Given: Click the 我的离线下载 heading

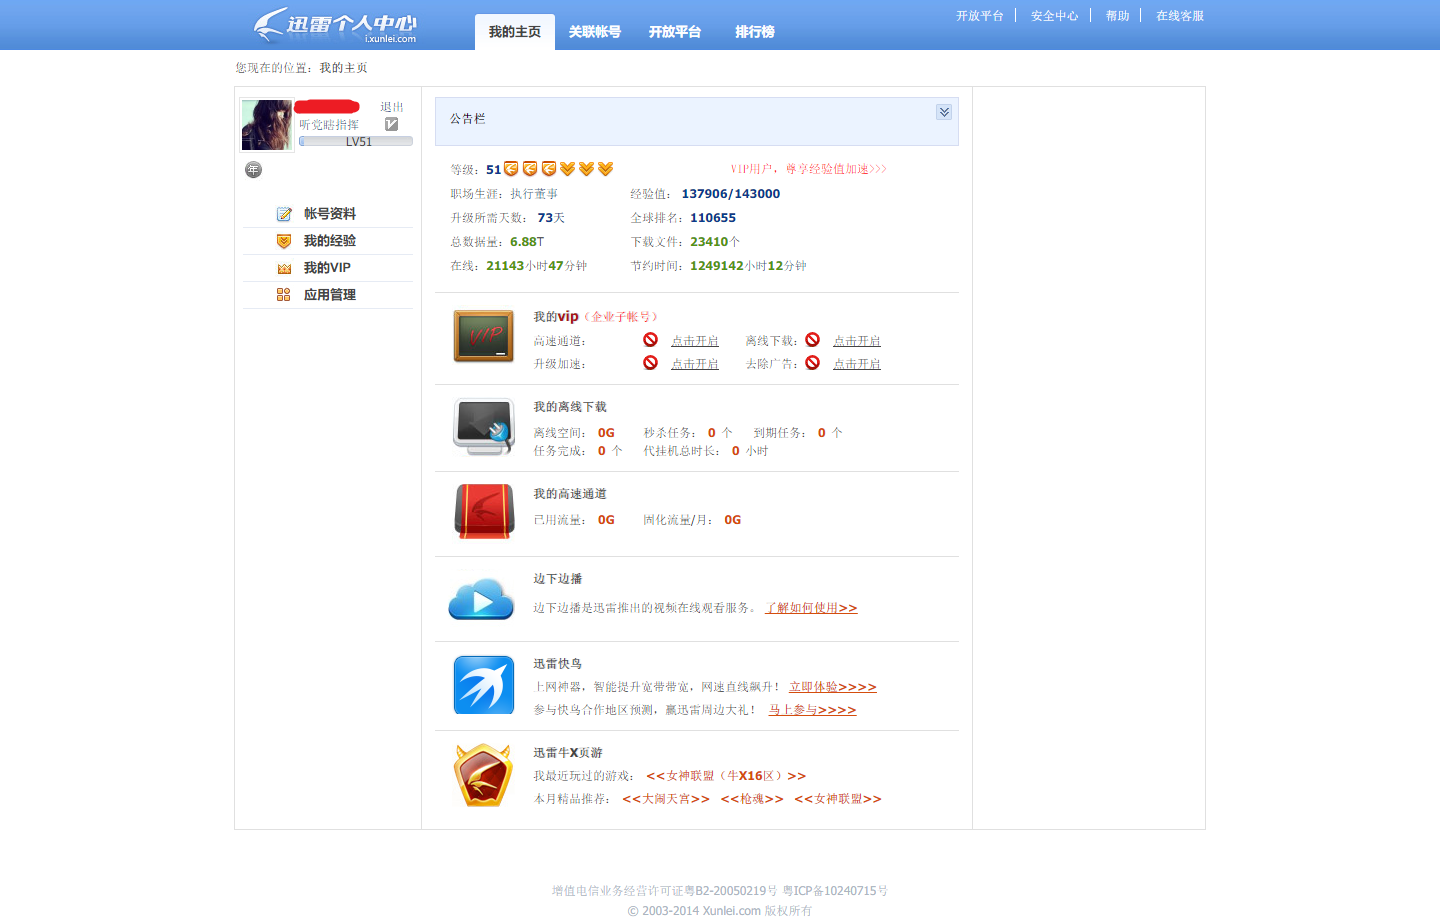Looking at the screenshot, I should (570, 407).
